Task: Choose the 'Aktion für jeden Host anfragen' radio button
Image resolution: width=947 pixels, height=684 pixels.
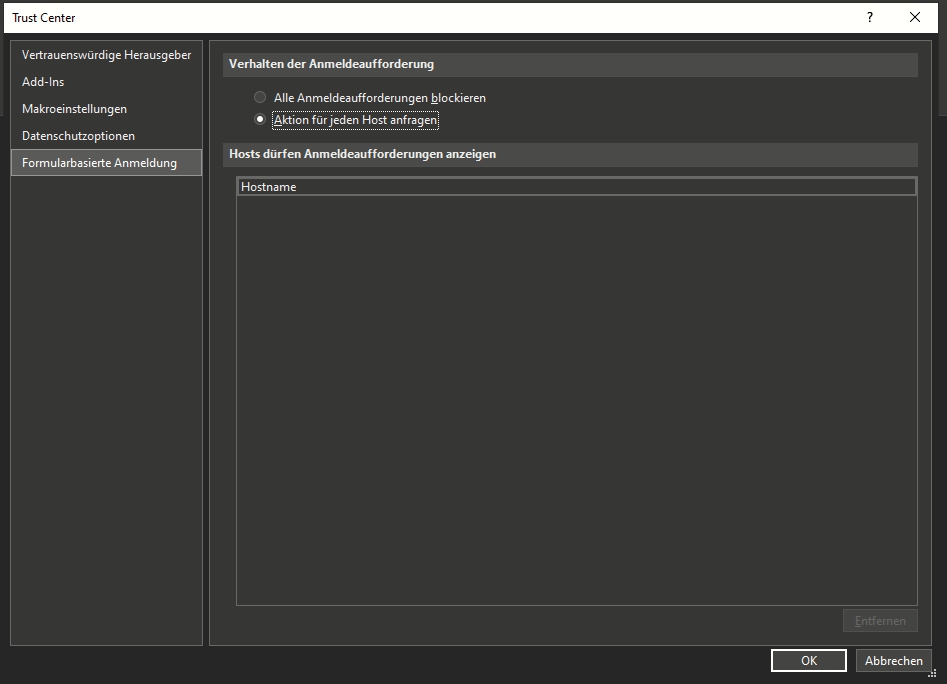Action: (x=260, y=120)
